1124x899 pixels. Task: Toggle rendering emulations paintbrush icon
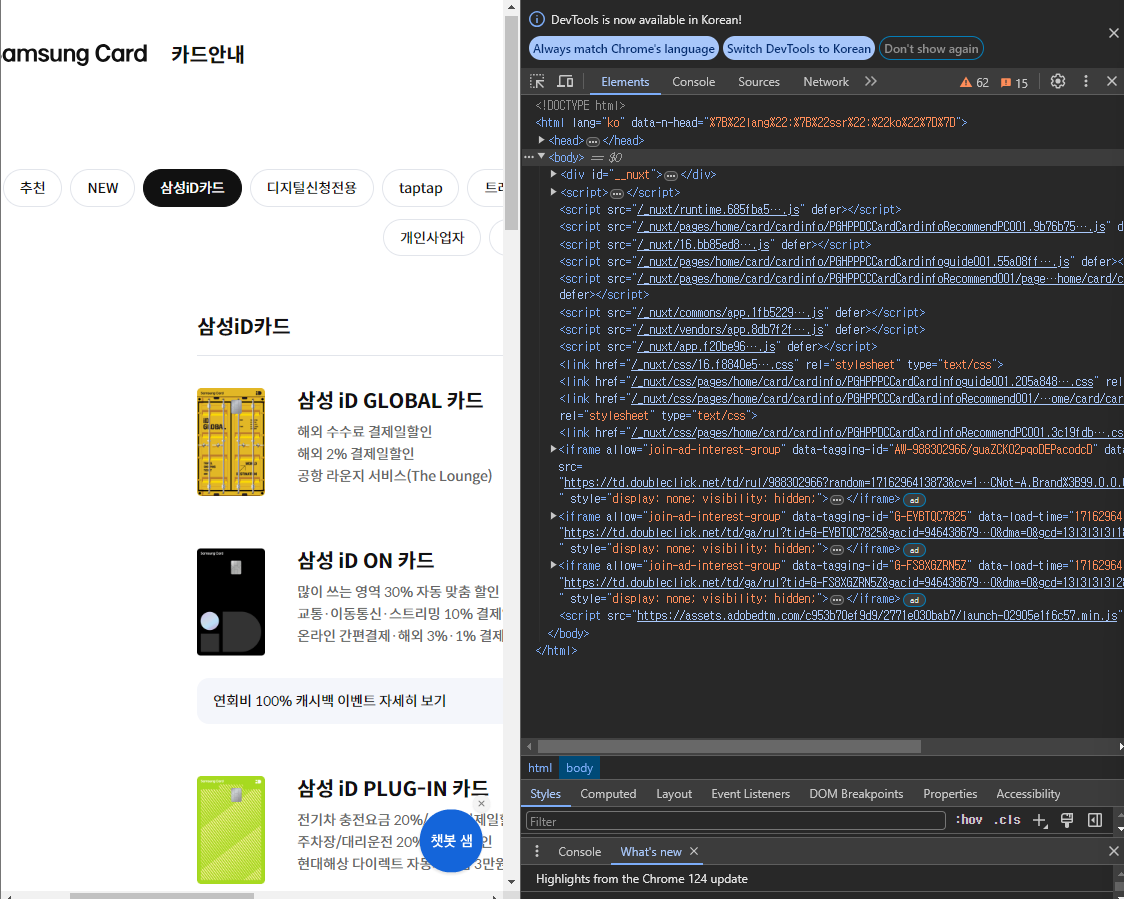click(1067, 820)
